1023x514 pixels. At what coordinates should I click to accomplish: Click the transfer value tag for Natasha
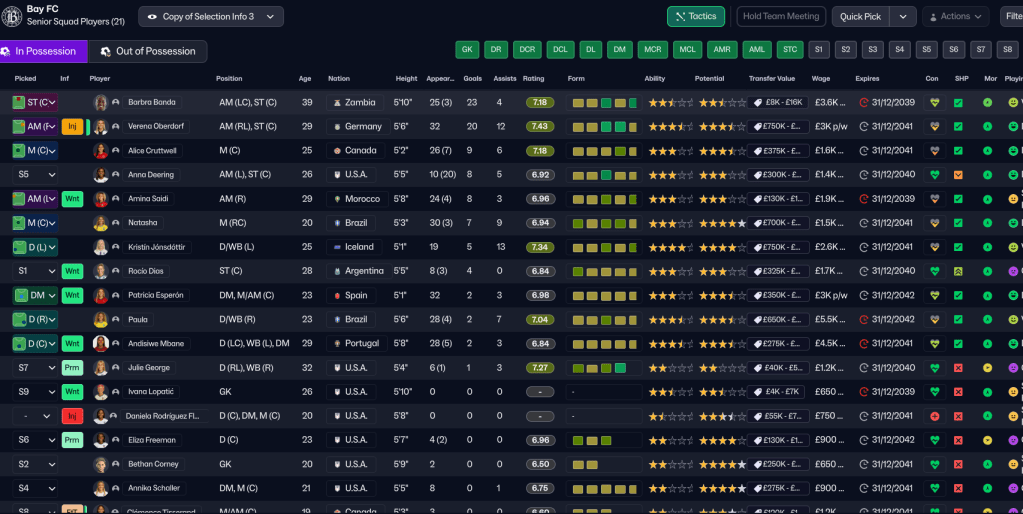pos(778,223)
